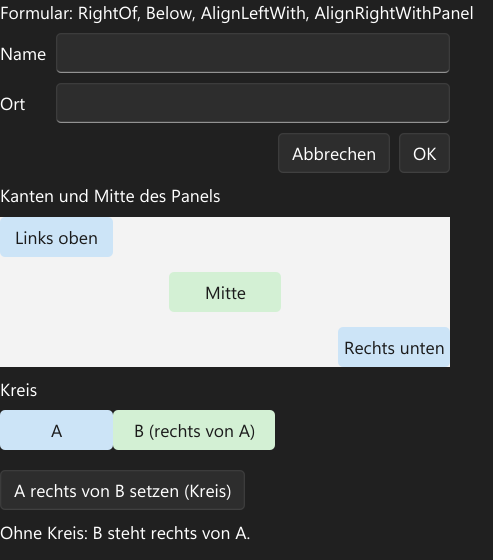This screenshot has width=493, height=560.
Task: Click Kanten und Mitte des Panels heading
Action: pos(110,196)
